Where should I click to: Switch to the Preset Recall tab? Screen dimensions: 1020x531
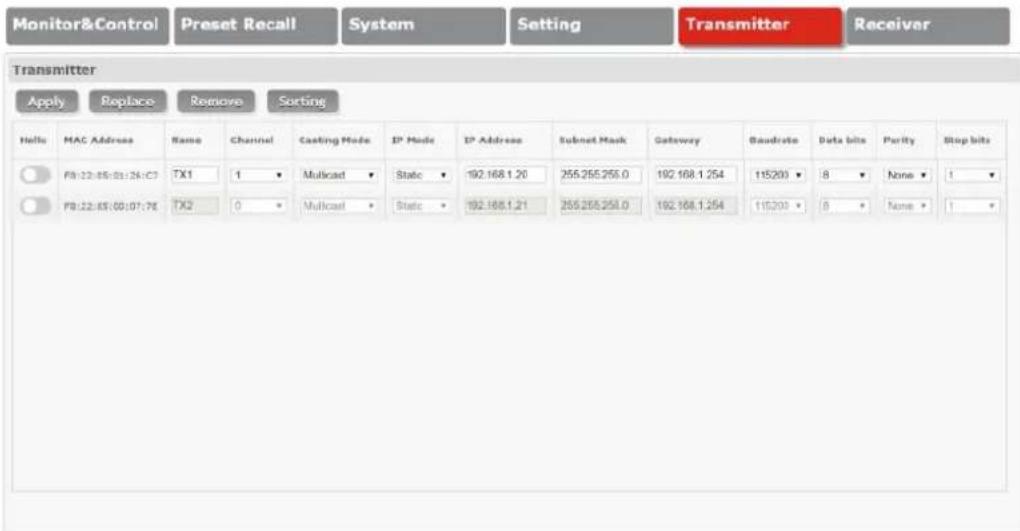256,25
